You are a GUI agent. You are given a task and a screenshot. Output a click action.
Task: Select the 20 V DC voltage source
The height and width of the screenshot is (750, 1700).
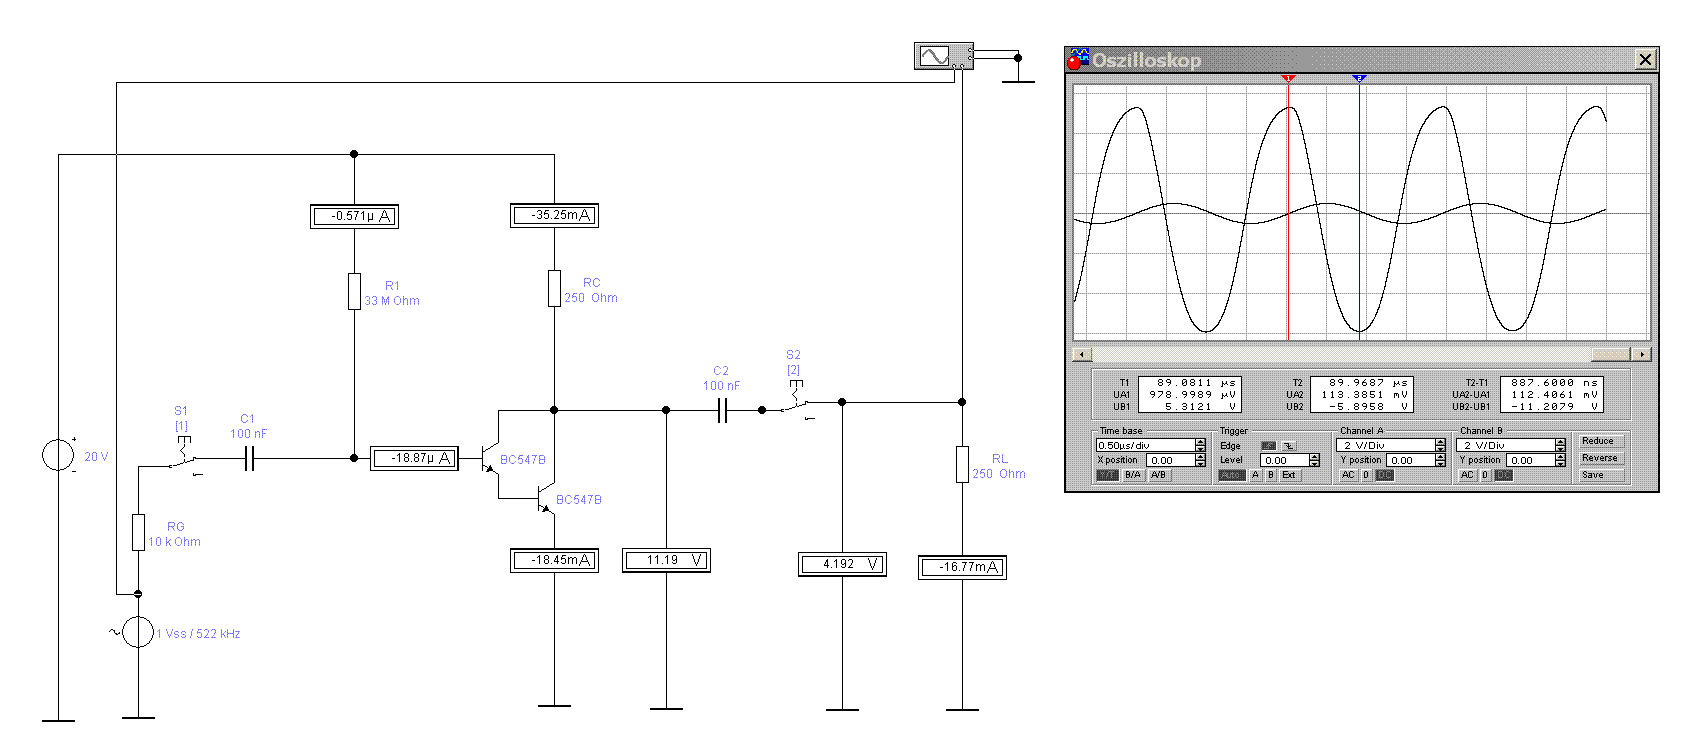click(x=58, y=455)
